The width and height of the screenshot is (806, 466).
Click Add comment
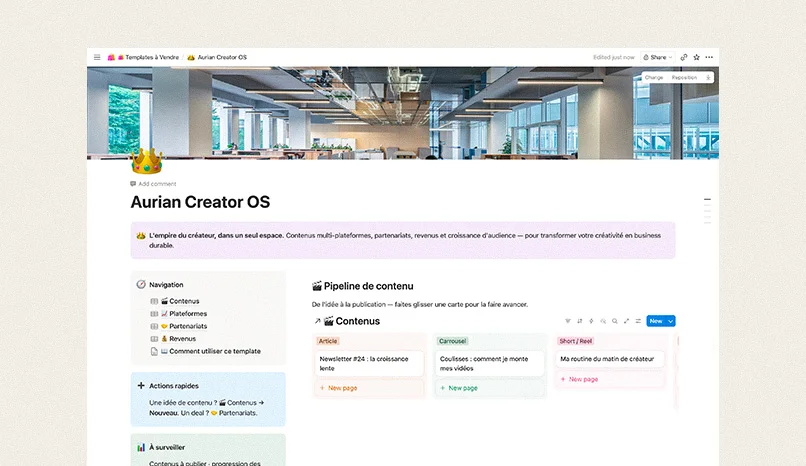click(153, 183)
